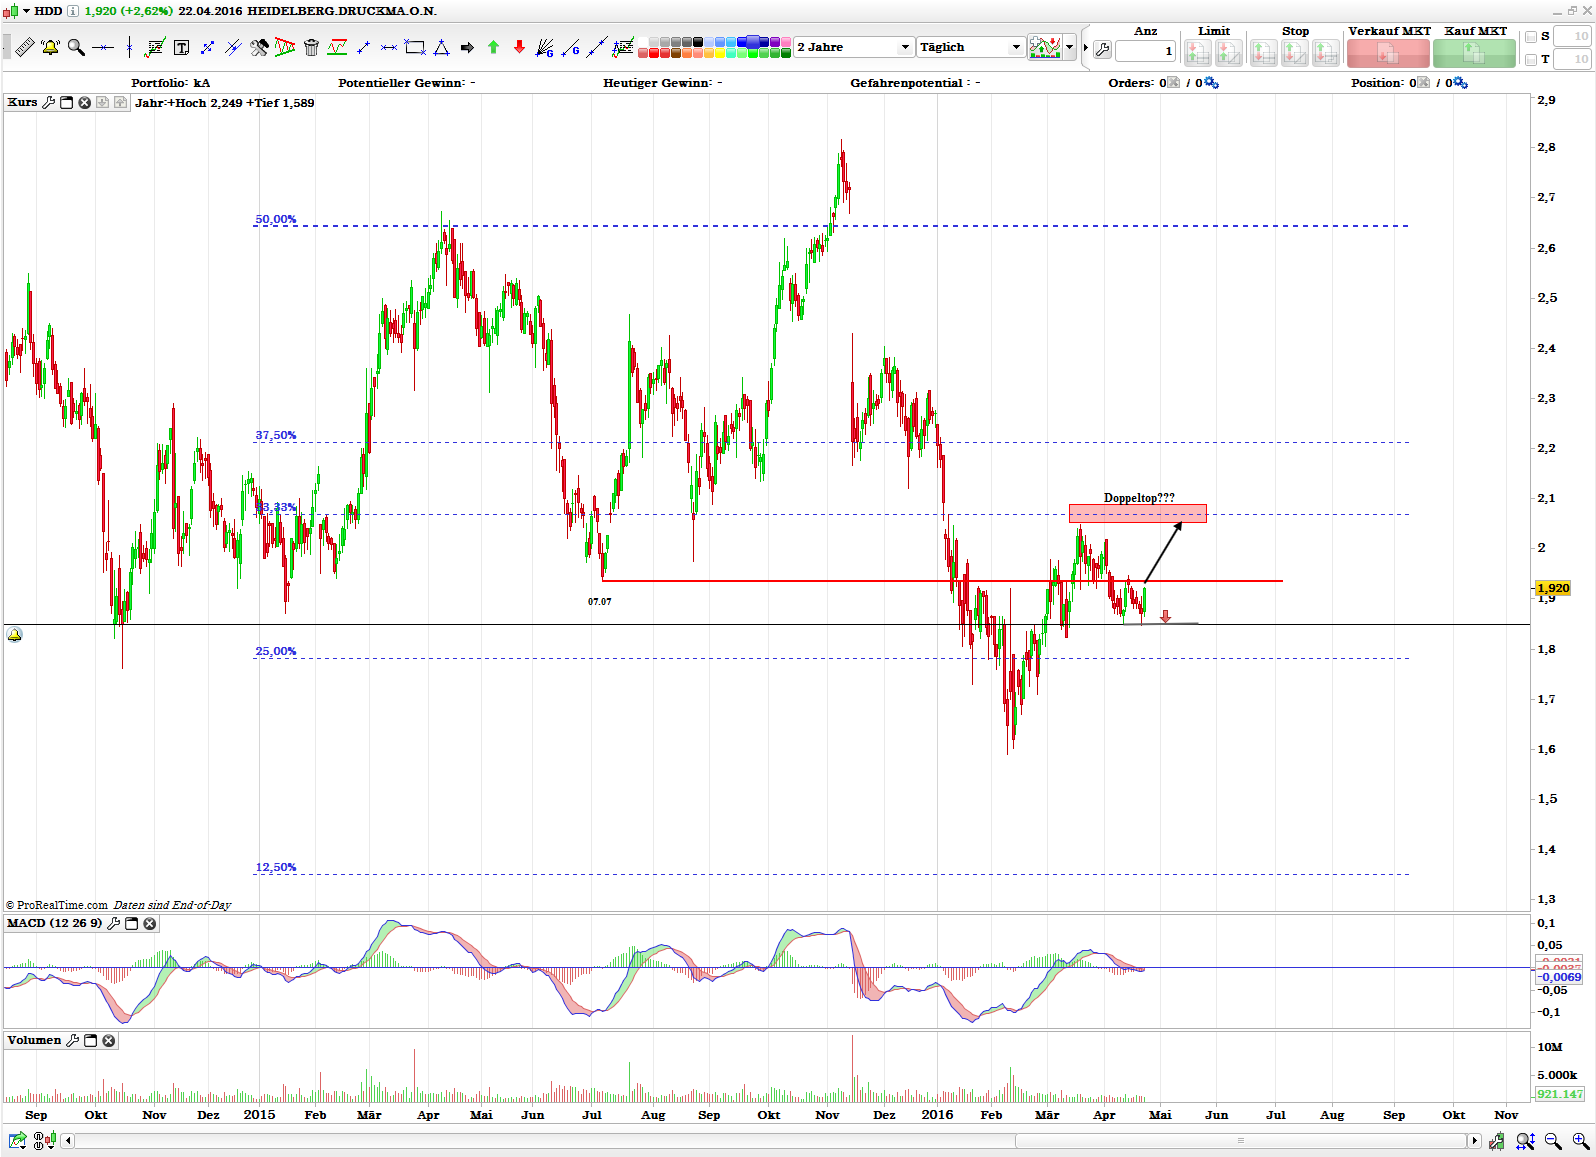Activate the magnifying glass zoom tool
This screenshot has height=1157, width=1596.
(76, 47)
